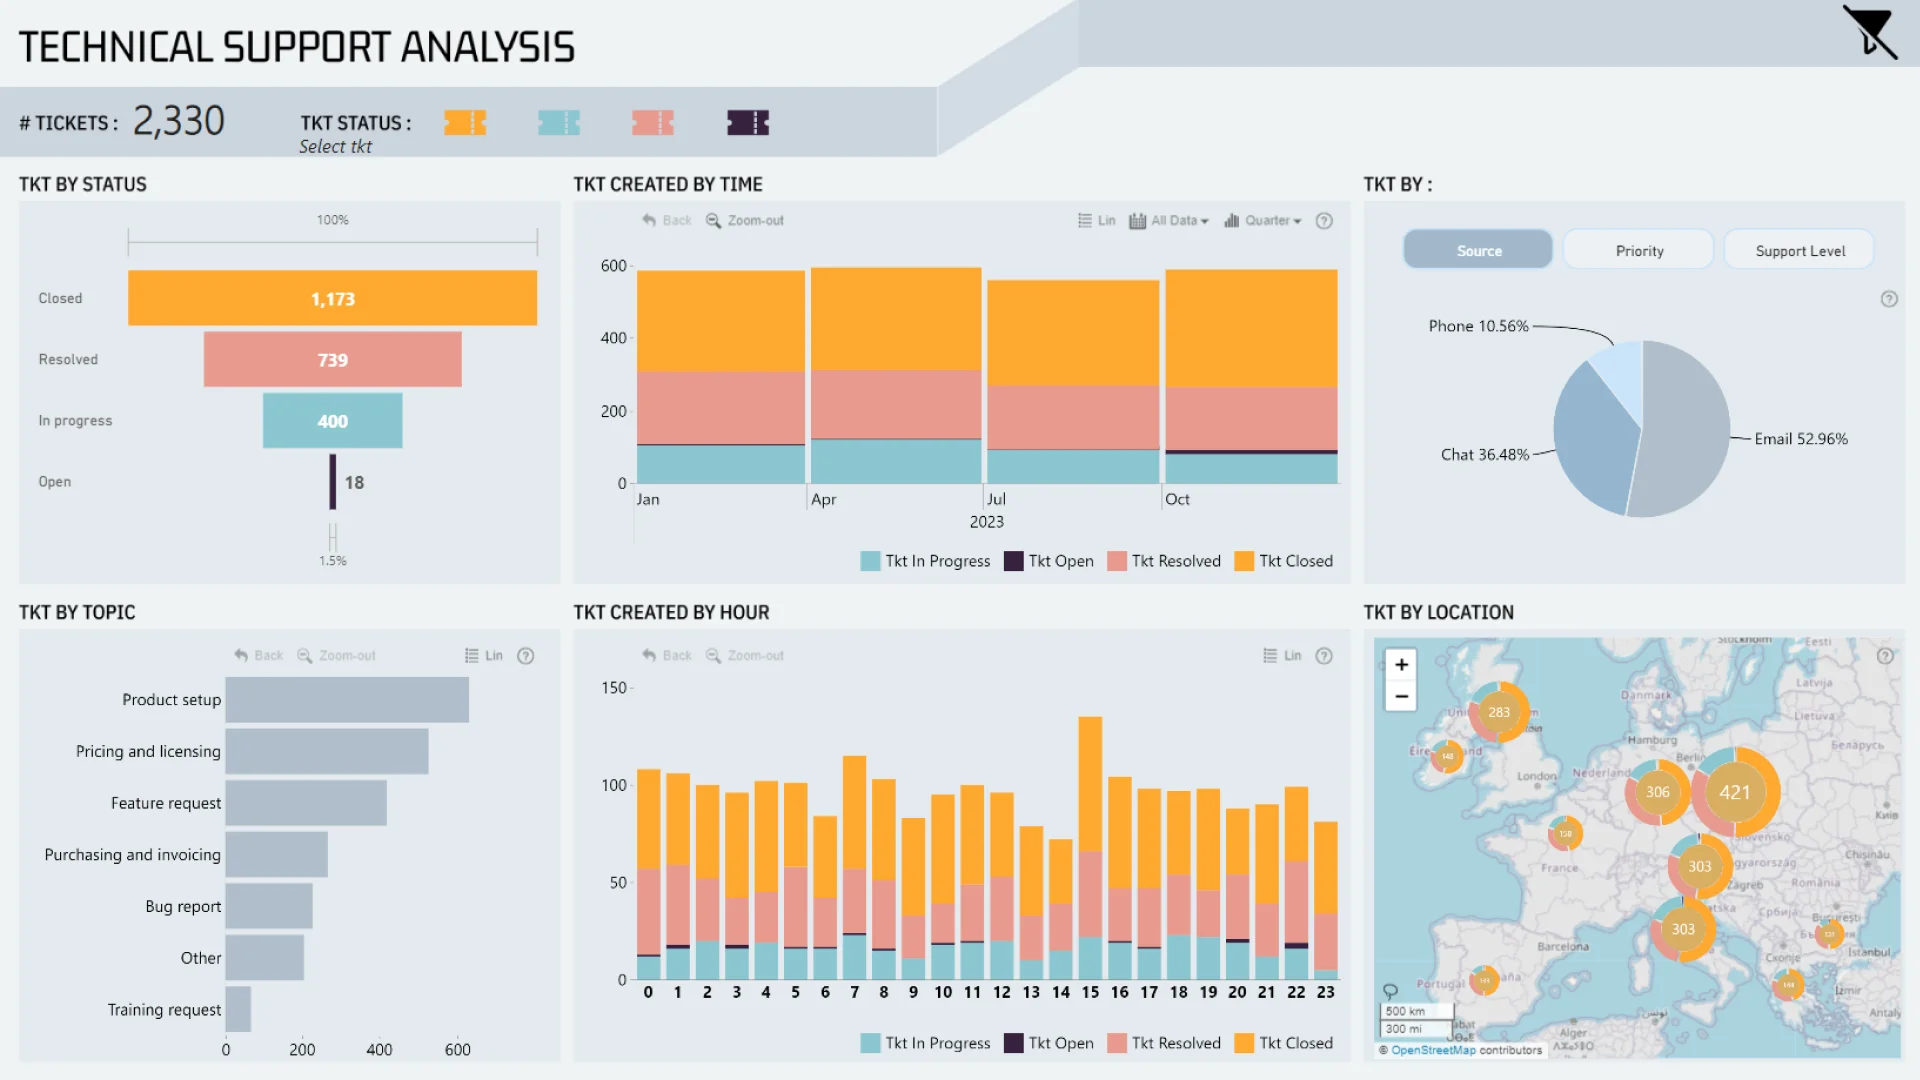Click the Other topic bar
The image size is (1920, 1080).
(x=265, y=958)
